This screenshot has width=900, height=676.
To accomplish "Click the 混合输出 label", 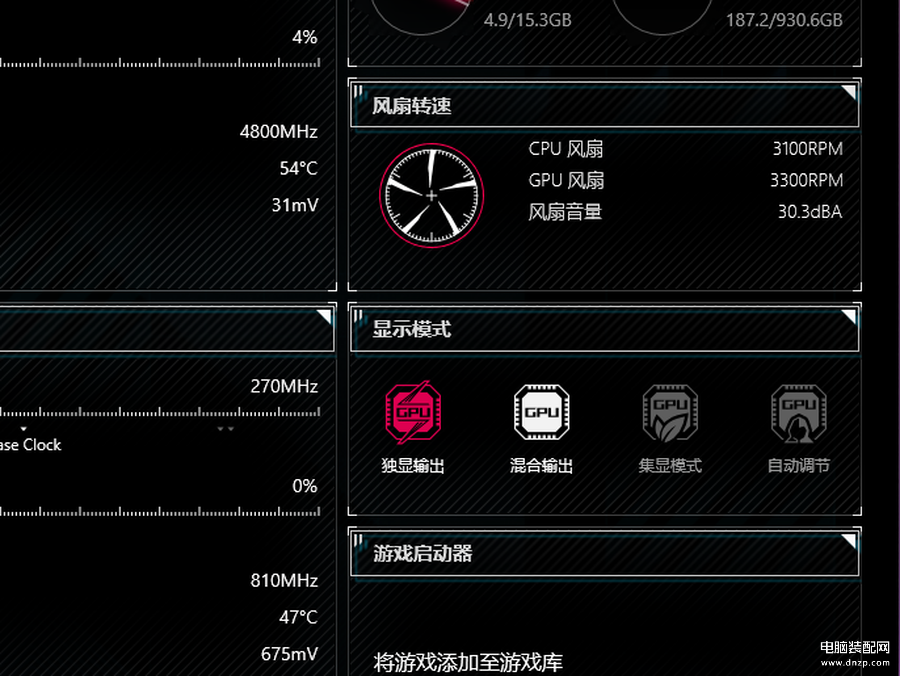I will 541,465.
